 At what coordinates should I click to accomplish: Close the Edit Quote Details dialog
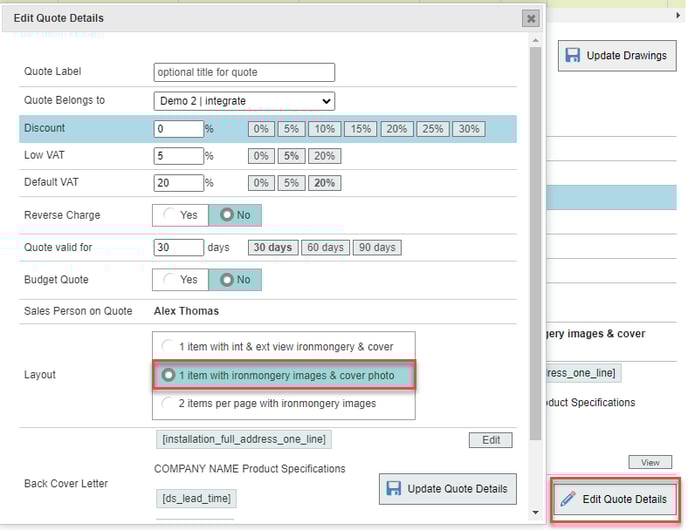click(530, 18)
